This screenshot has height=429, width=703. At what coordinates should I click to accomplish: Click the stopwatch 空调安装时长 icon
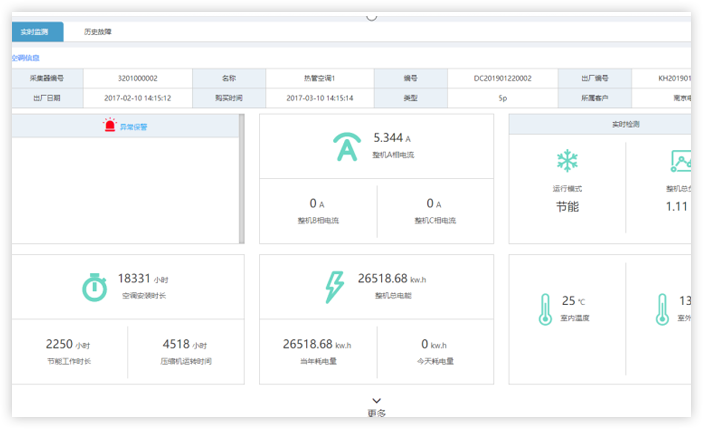tap(94, 287)
